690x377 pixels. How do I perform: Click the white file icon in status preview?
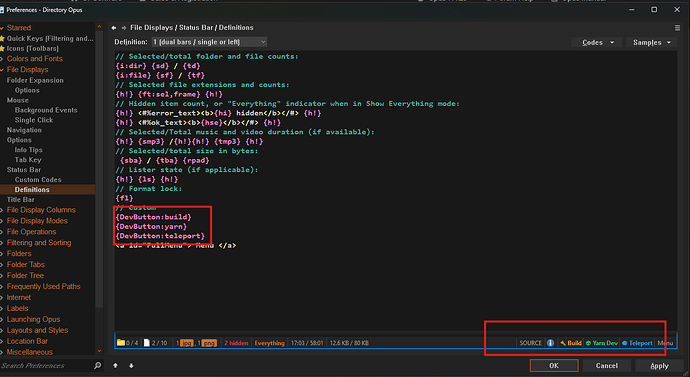pos(147,343)
